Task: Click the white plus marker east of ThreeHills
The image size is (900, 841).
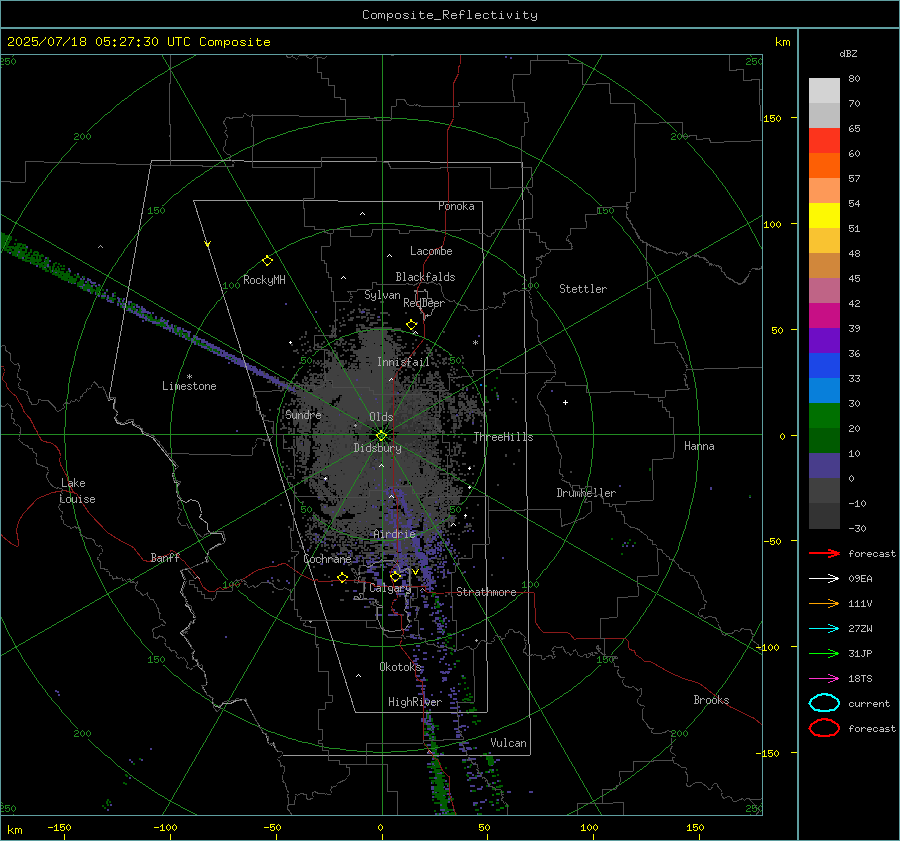Action: (565, 402)
